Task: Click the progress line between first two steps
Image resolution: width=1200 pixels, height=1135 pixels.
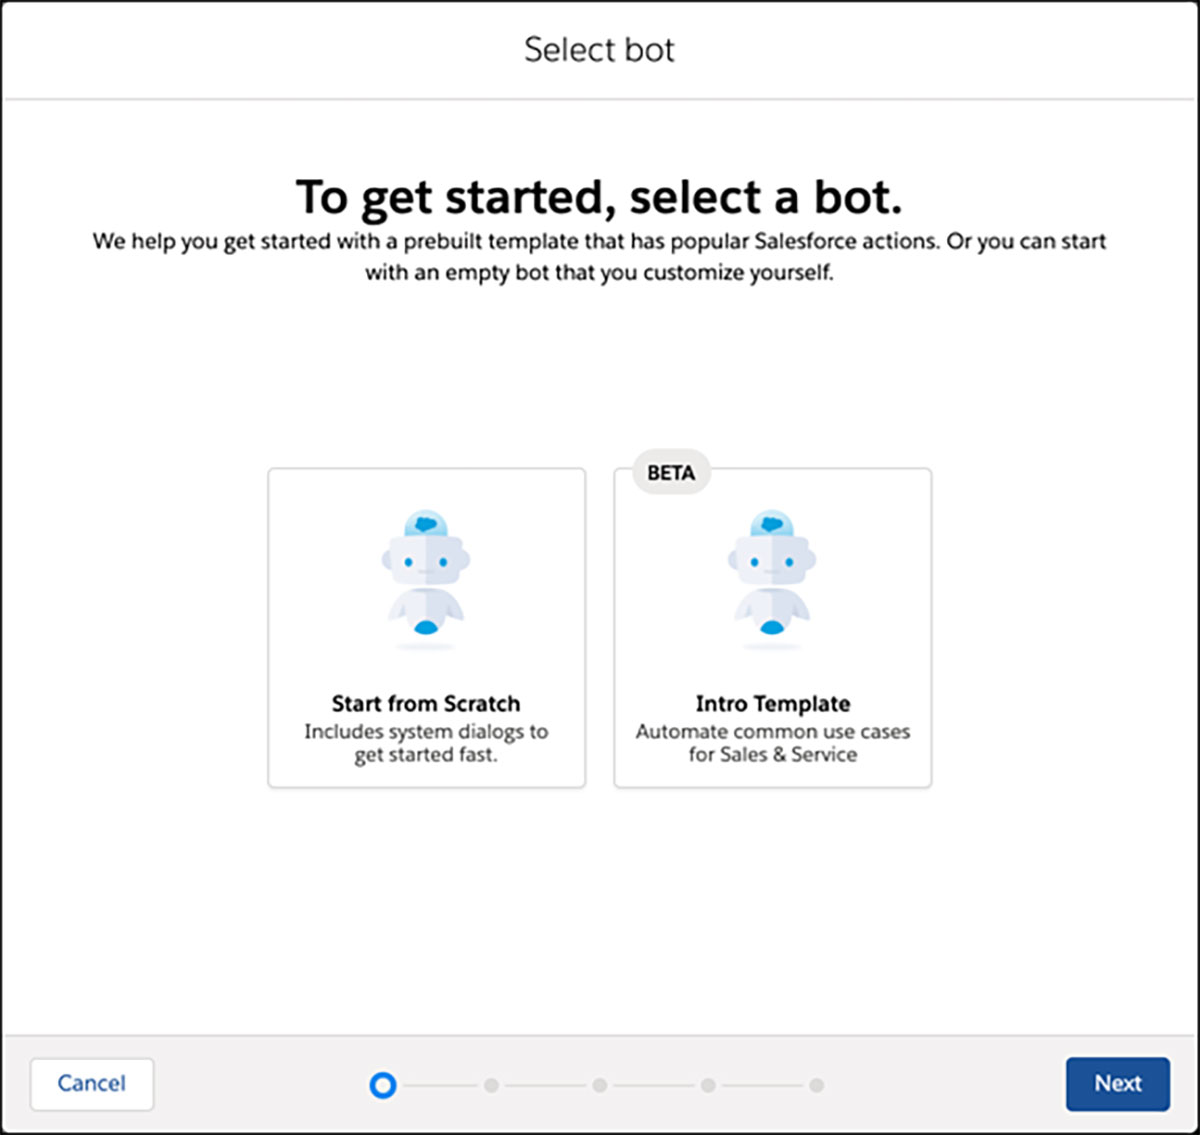Action: pos(437,1085)
